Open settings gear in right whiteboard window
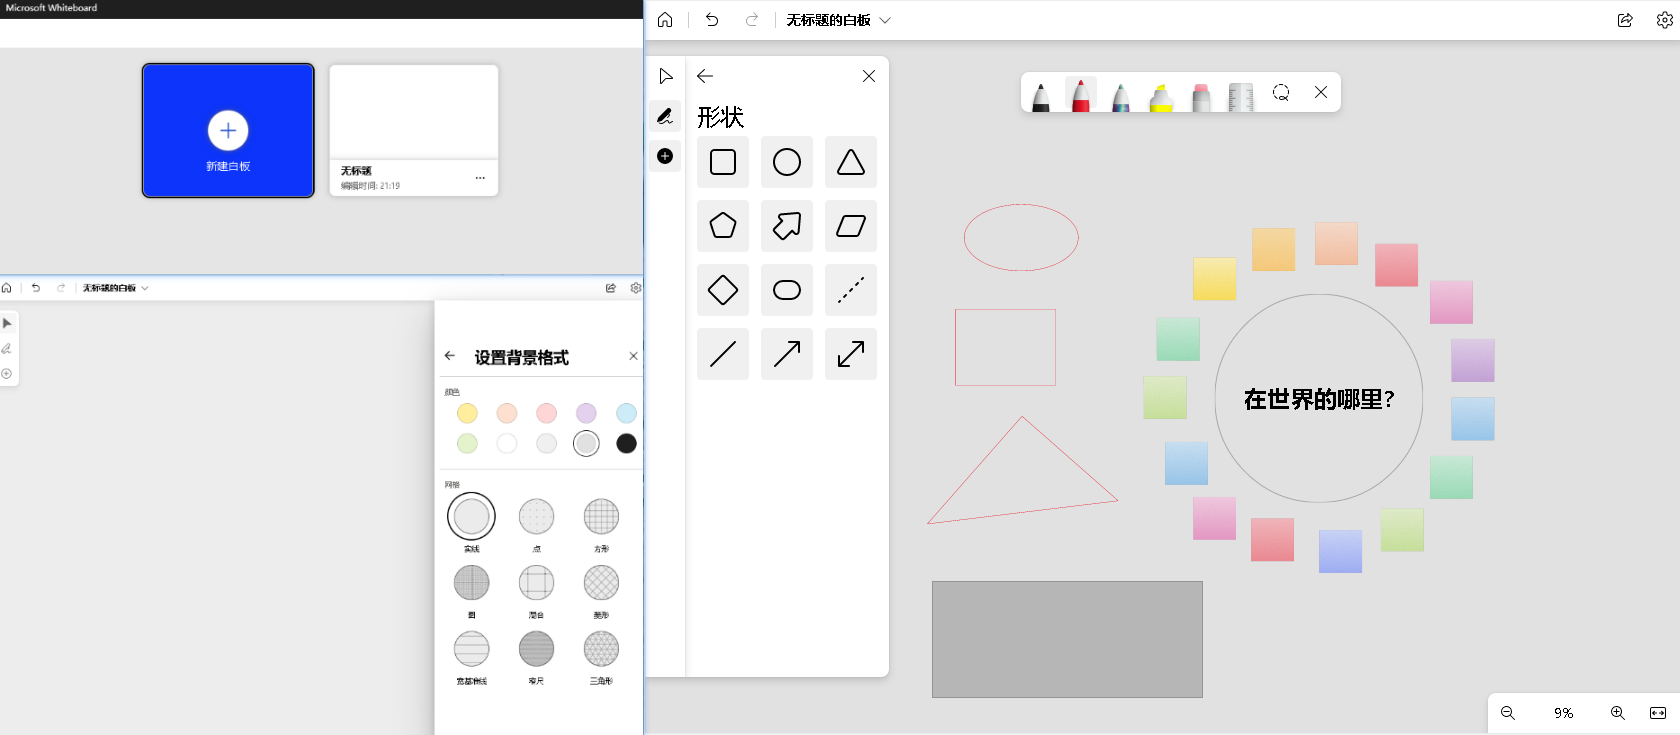 1665,20
